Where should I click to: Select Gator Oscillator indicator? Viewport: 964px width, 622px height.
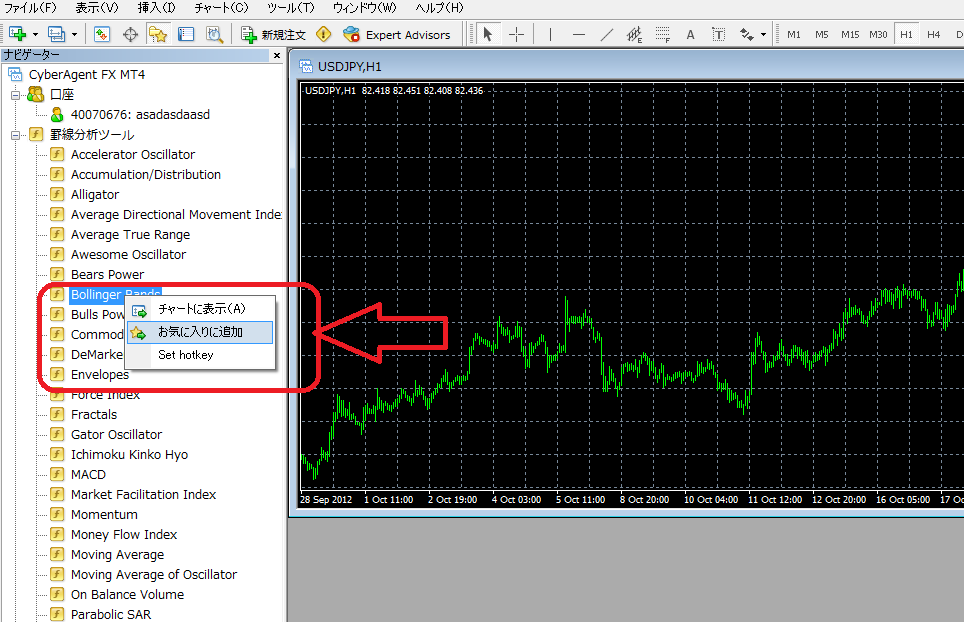point(116,435)
